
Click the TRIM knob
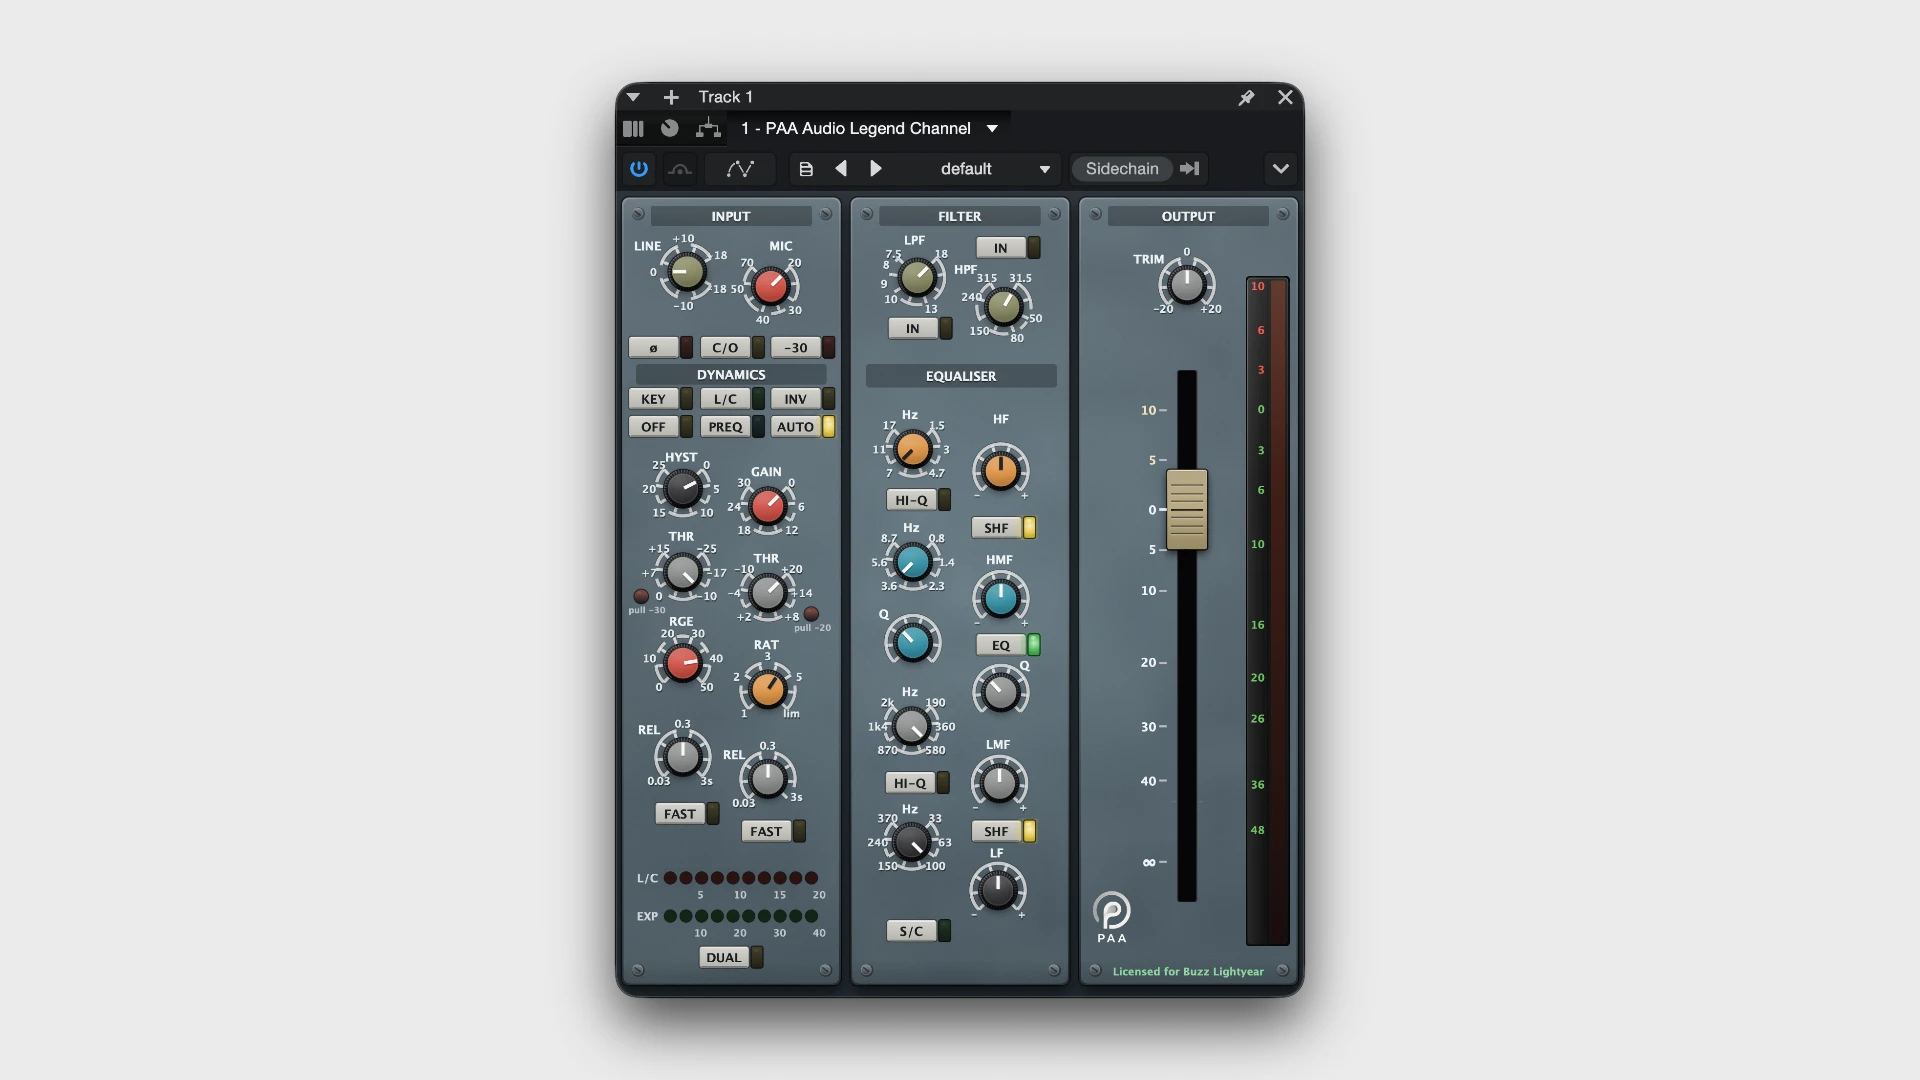tap(1187, 284)
